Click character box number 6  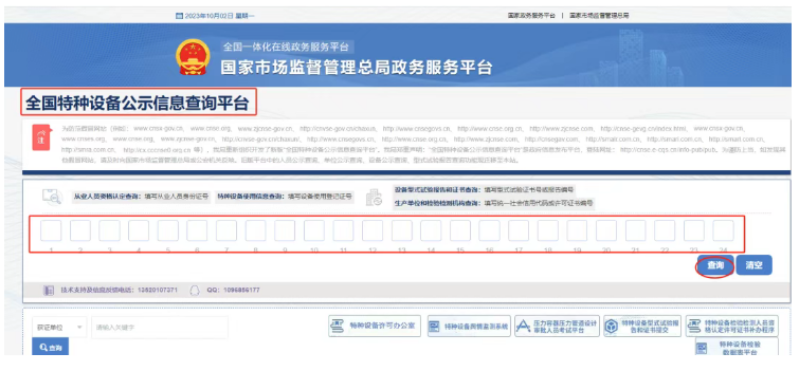pyautogui.click(x=197, y=231)
